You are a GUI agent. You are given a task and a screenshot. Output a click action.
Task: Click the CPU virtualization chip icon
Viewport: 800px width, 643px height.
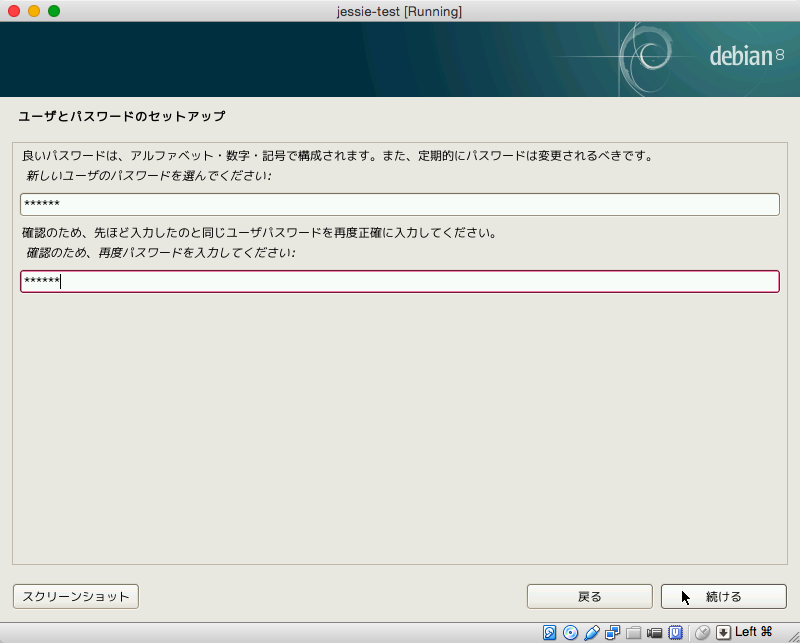tap(676, 633)
